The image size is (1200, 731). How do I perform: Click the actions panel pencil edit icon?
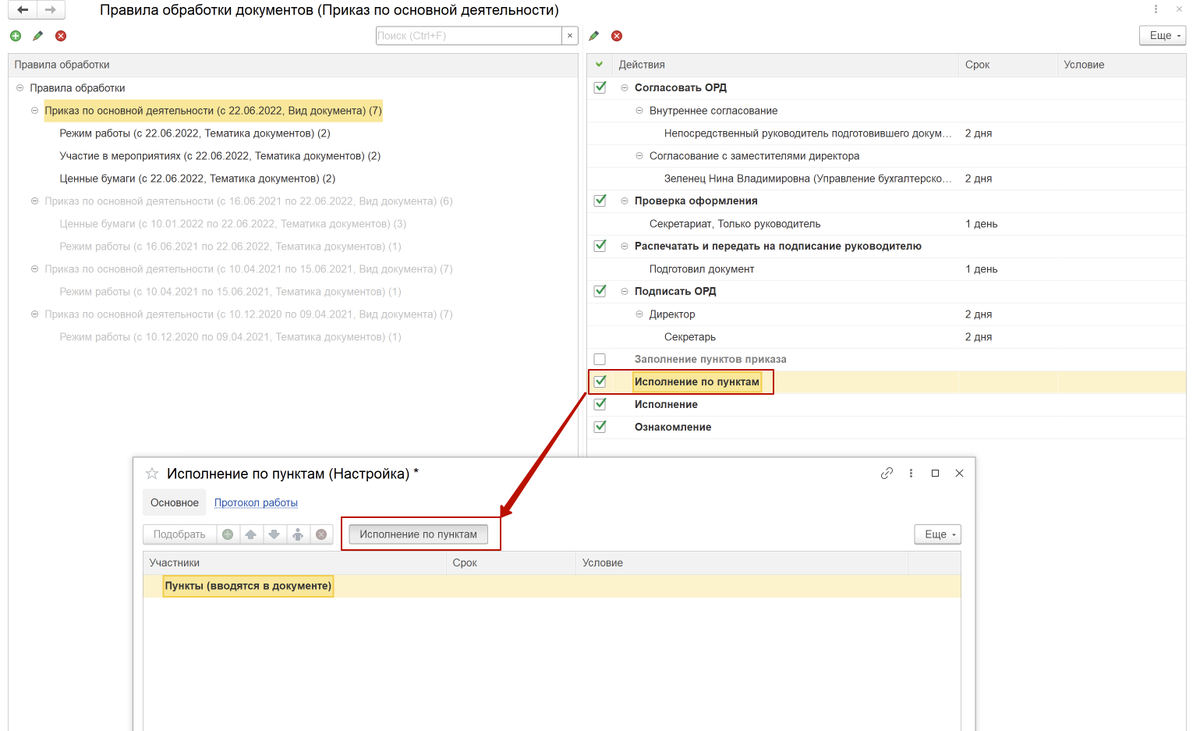coord(594,36)
